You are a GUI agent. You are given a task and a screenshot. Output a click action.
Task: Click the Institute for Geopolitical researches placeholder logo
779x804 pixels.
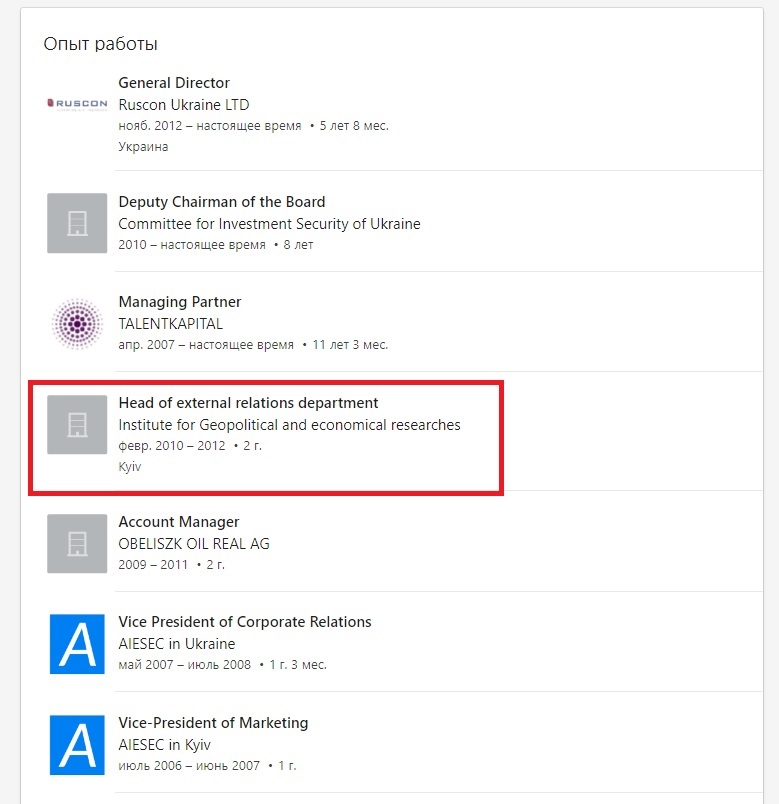pos(77,424)
